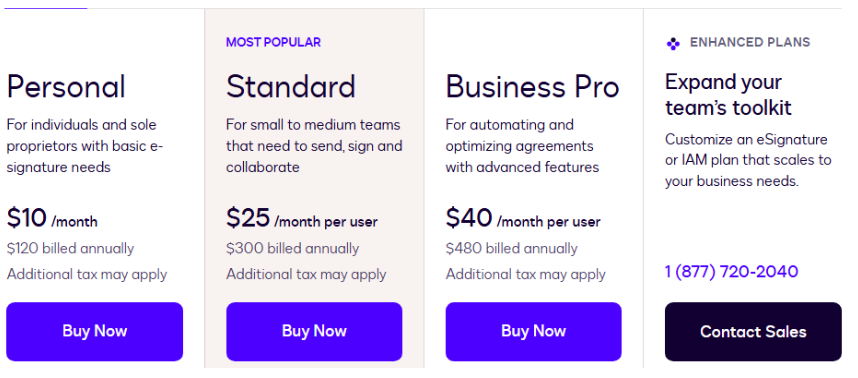Click the purple active tab underline at top
This screenshot has width=858, height=378.
coord(46,8)
